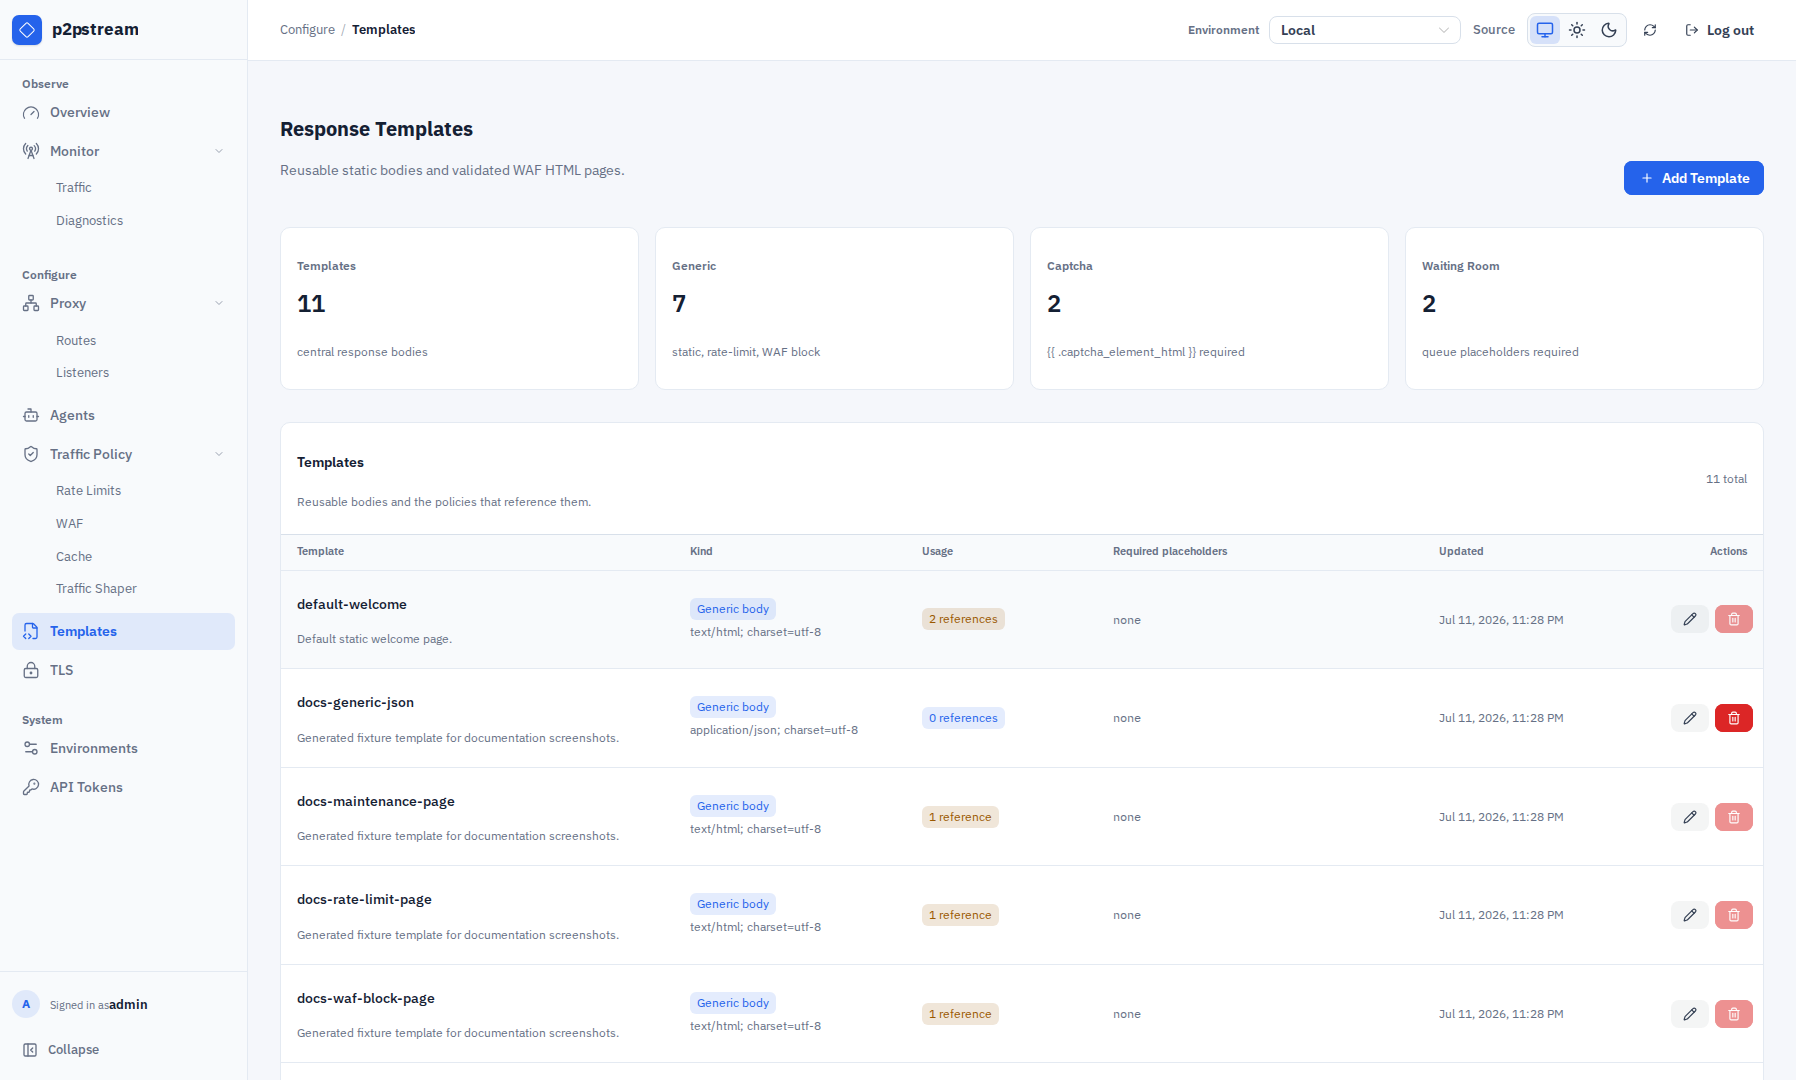Click application/json; charset=utf-8 content type
The height and width of the screenshot is (1080, 1796).
click(x=774, y=730)
